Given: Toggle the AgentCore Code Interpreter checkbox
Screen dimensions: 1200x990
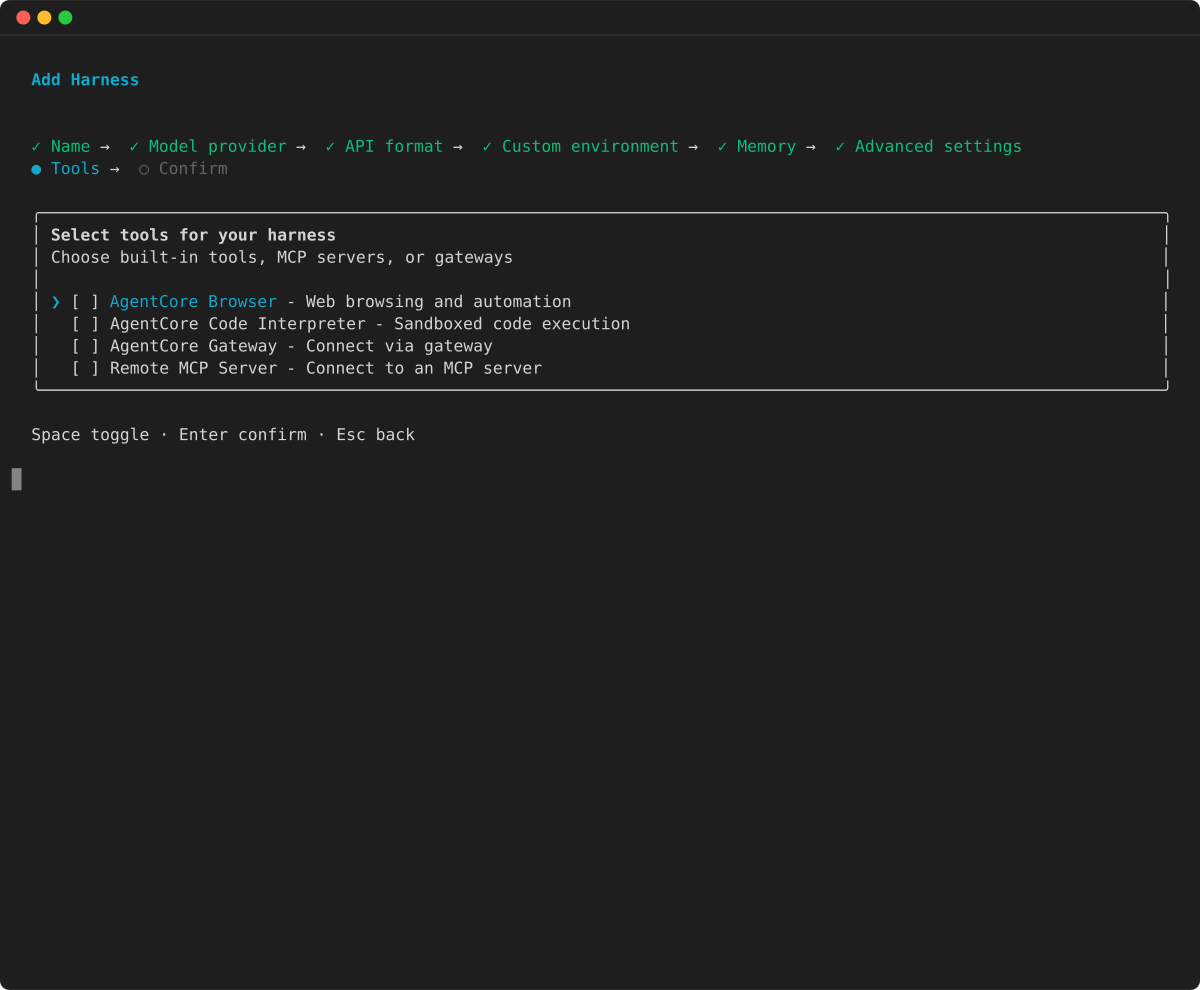Looking at the screenshot, I should tap(85, 324).
